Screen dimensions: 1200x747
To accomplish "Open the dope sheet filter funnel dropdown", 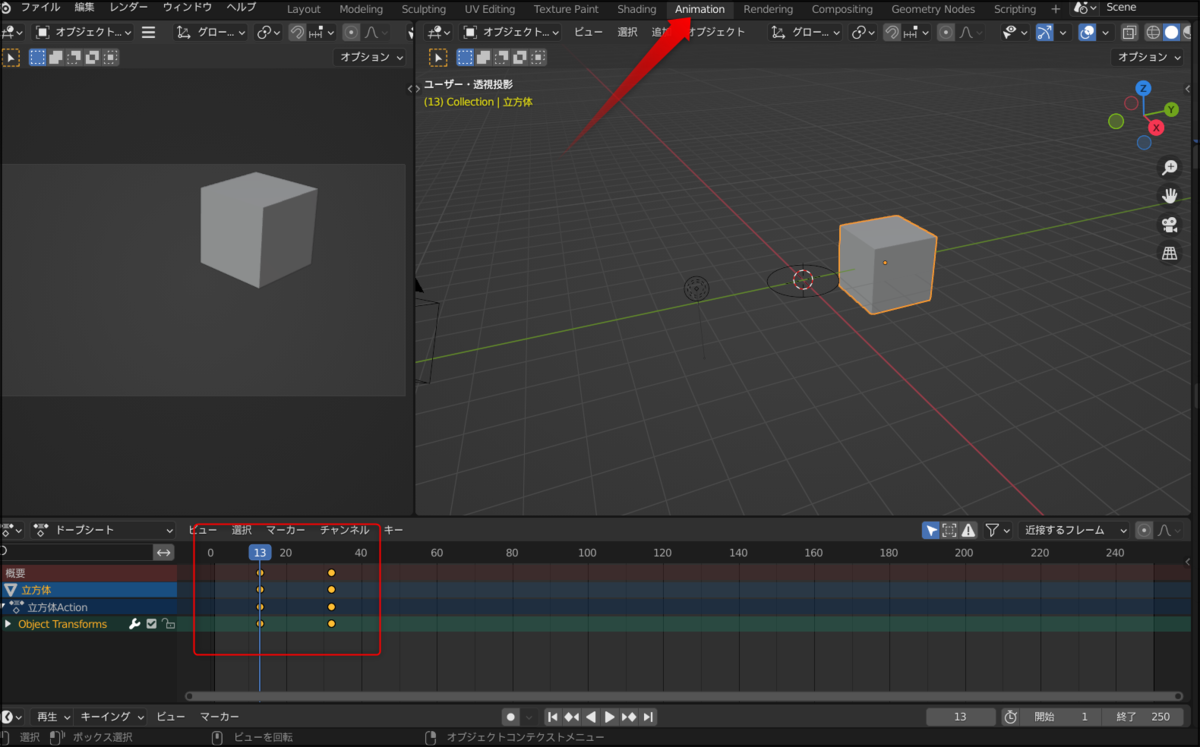I will pos(998,530).
